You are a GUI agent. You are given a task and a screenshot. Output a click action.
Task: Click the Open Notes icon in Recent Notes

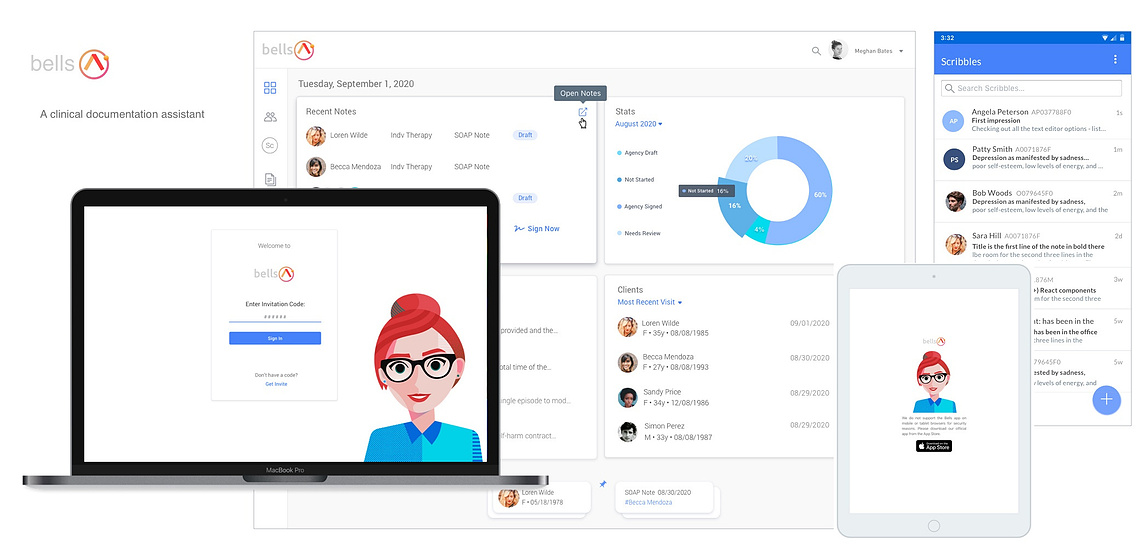[x=583, y=112]
